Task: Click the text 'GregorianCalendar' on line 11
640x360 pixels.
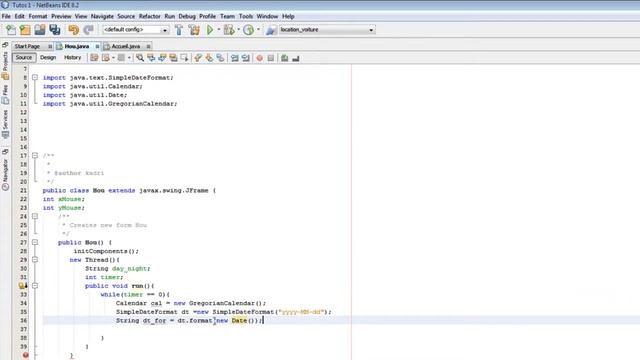Action: (140, 104)
